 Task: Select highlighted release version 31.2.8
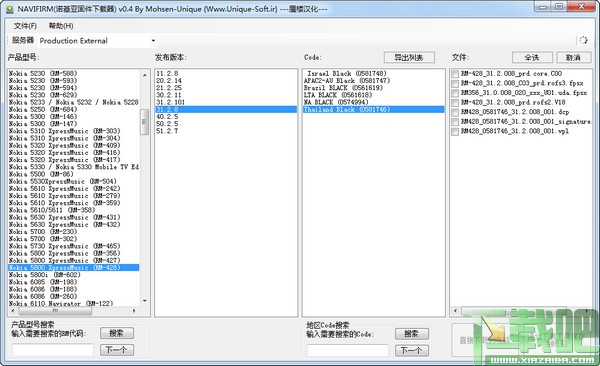226,109
